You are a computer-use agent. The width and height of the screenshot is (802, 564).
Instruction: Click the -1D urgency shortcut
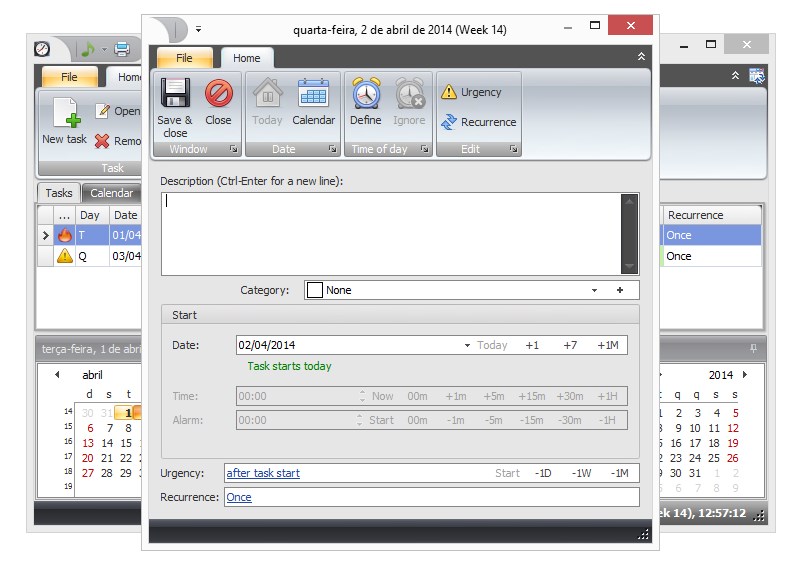543,473
